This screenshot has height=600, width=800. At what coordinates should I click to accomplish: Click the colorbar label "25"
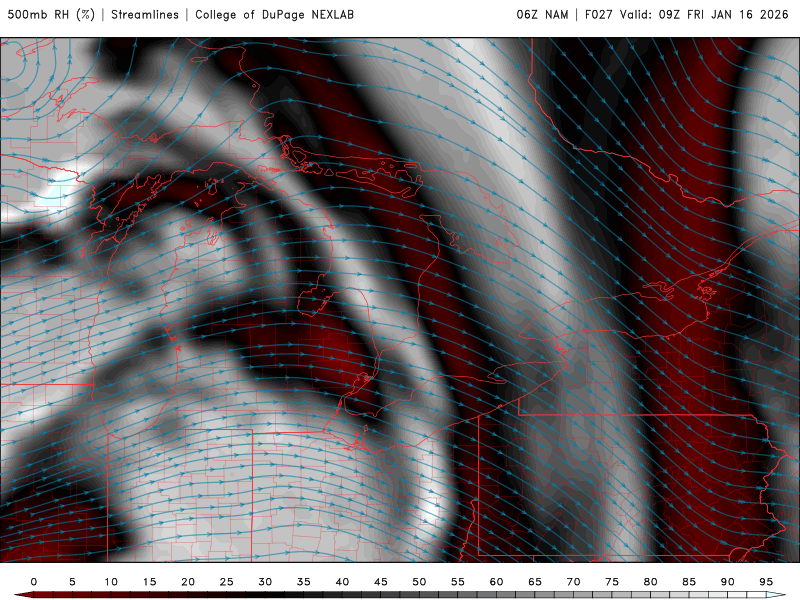pos(227,582)
